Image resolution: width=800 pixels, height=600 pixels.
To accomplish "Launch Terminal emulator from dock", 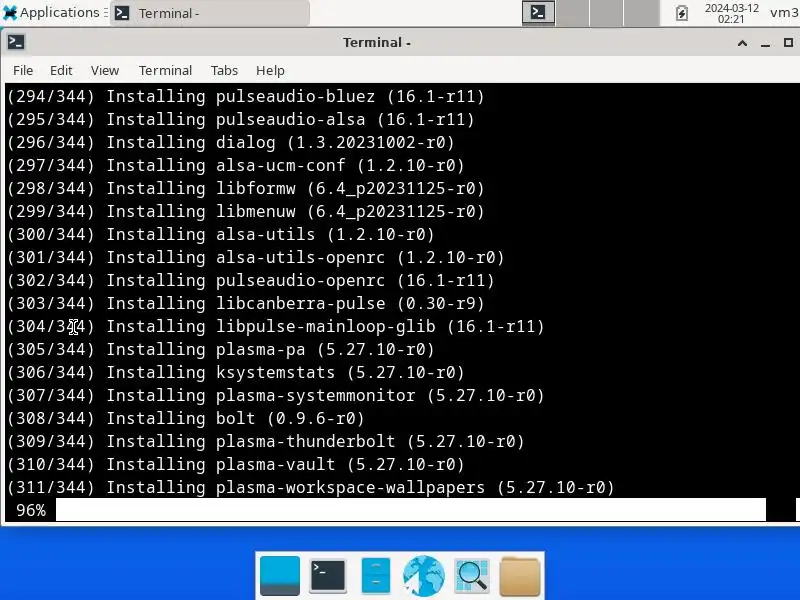I will (328, 576).
